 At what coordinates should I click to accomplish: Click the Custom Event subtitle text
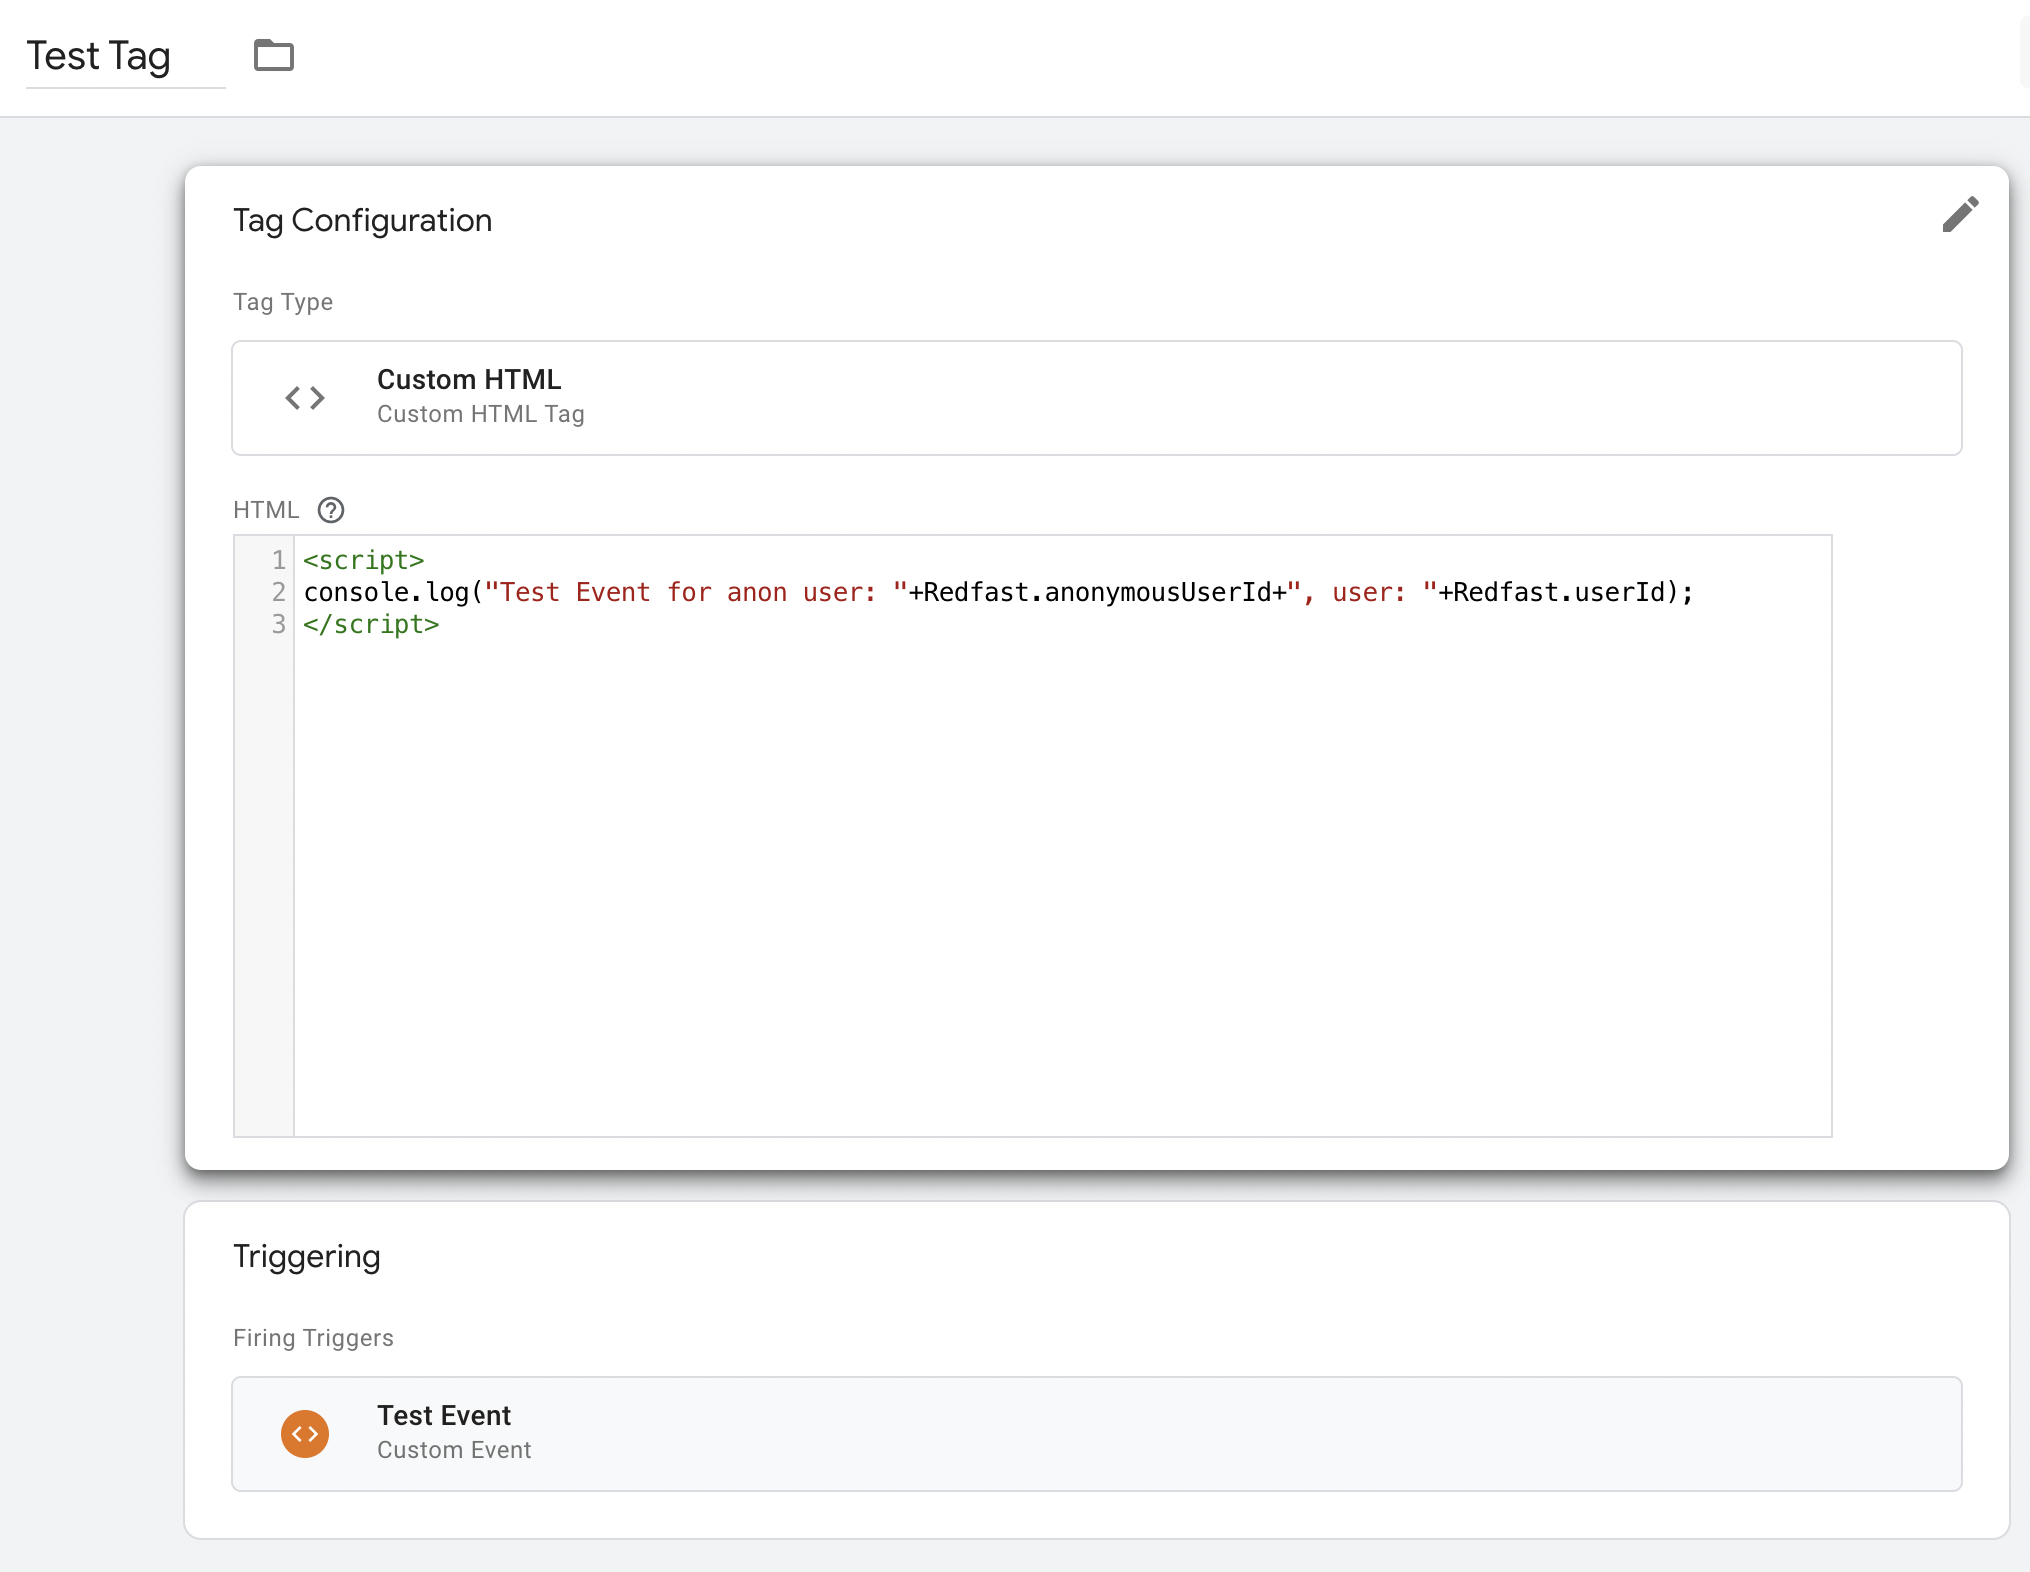[454, 1450]
